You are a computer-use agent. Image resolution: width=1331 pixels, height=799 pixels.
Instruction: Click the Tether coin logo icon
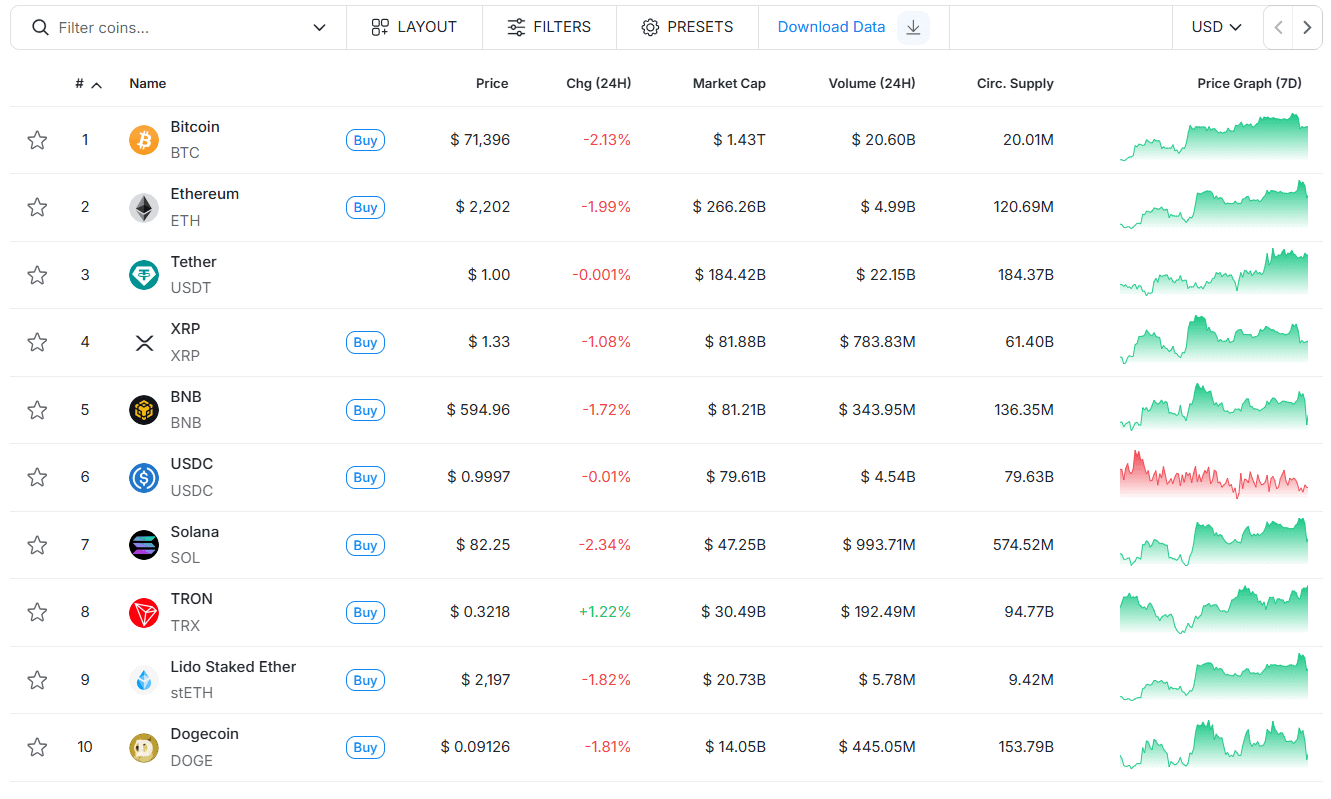coord(144,275)
